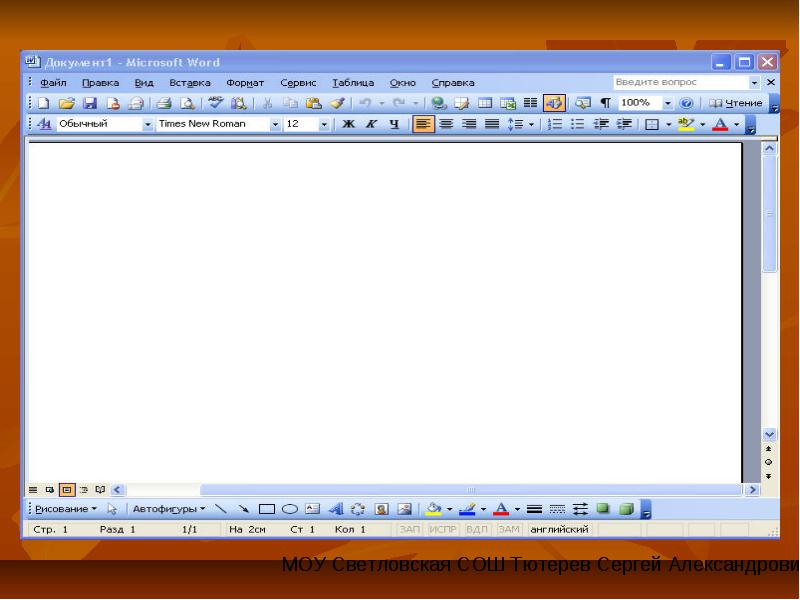Expand Times New Roman font list

(275, 124)
